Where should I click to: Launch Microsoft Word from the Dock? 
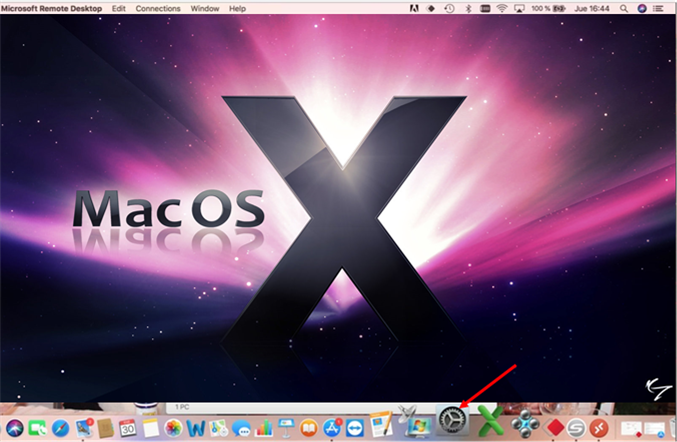[196, 428]
